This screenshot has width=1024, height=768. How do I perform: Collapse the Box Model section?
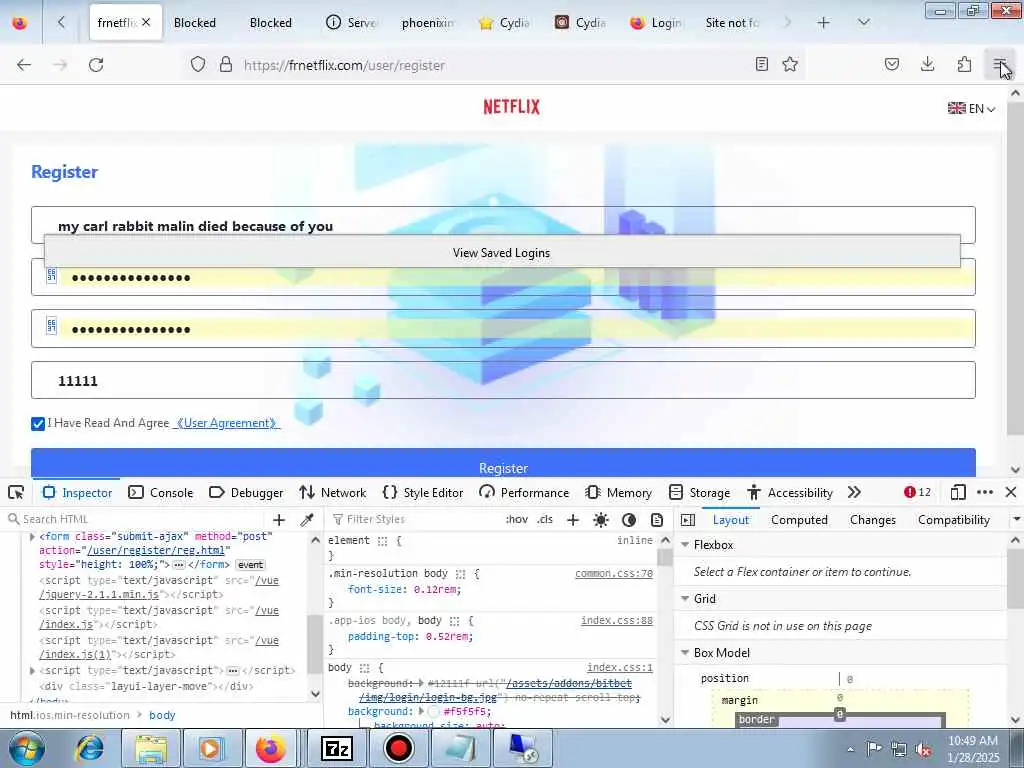coord(685,653)
